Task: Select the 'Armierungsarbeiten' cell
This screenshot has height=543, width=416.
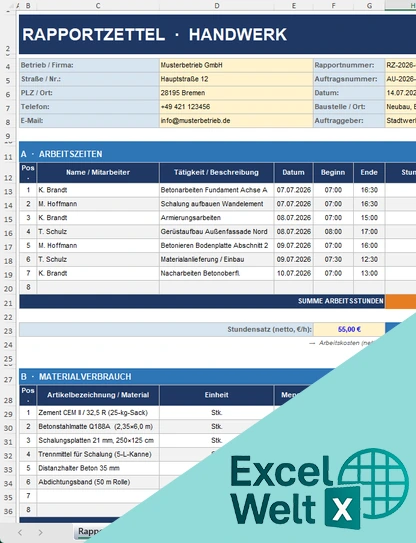Action: (216, 218)
